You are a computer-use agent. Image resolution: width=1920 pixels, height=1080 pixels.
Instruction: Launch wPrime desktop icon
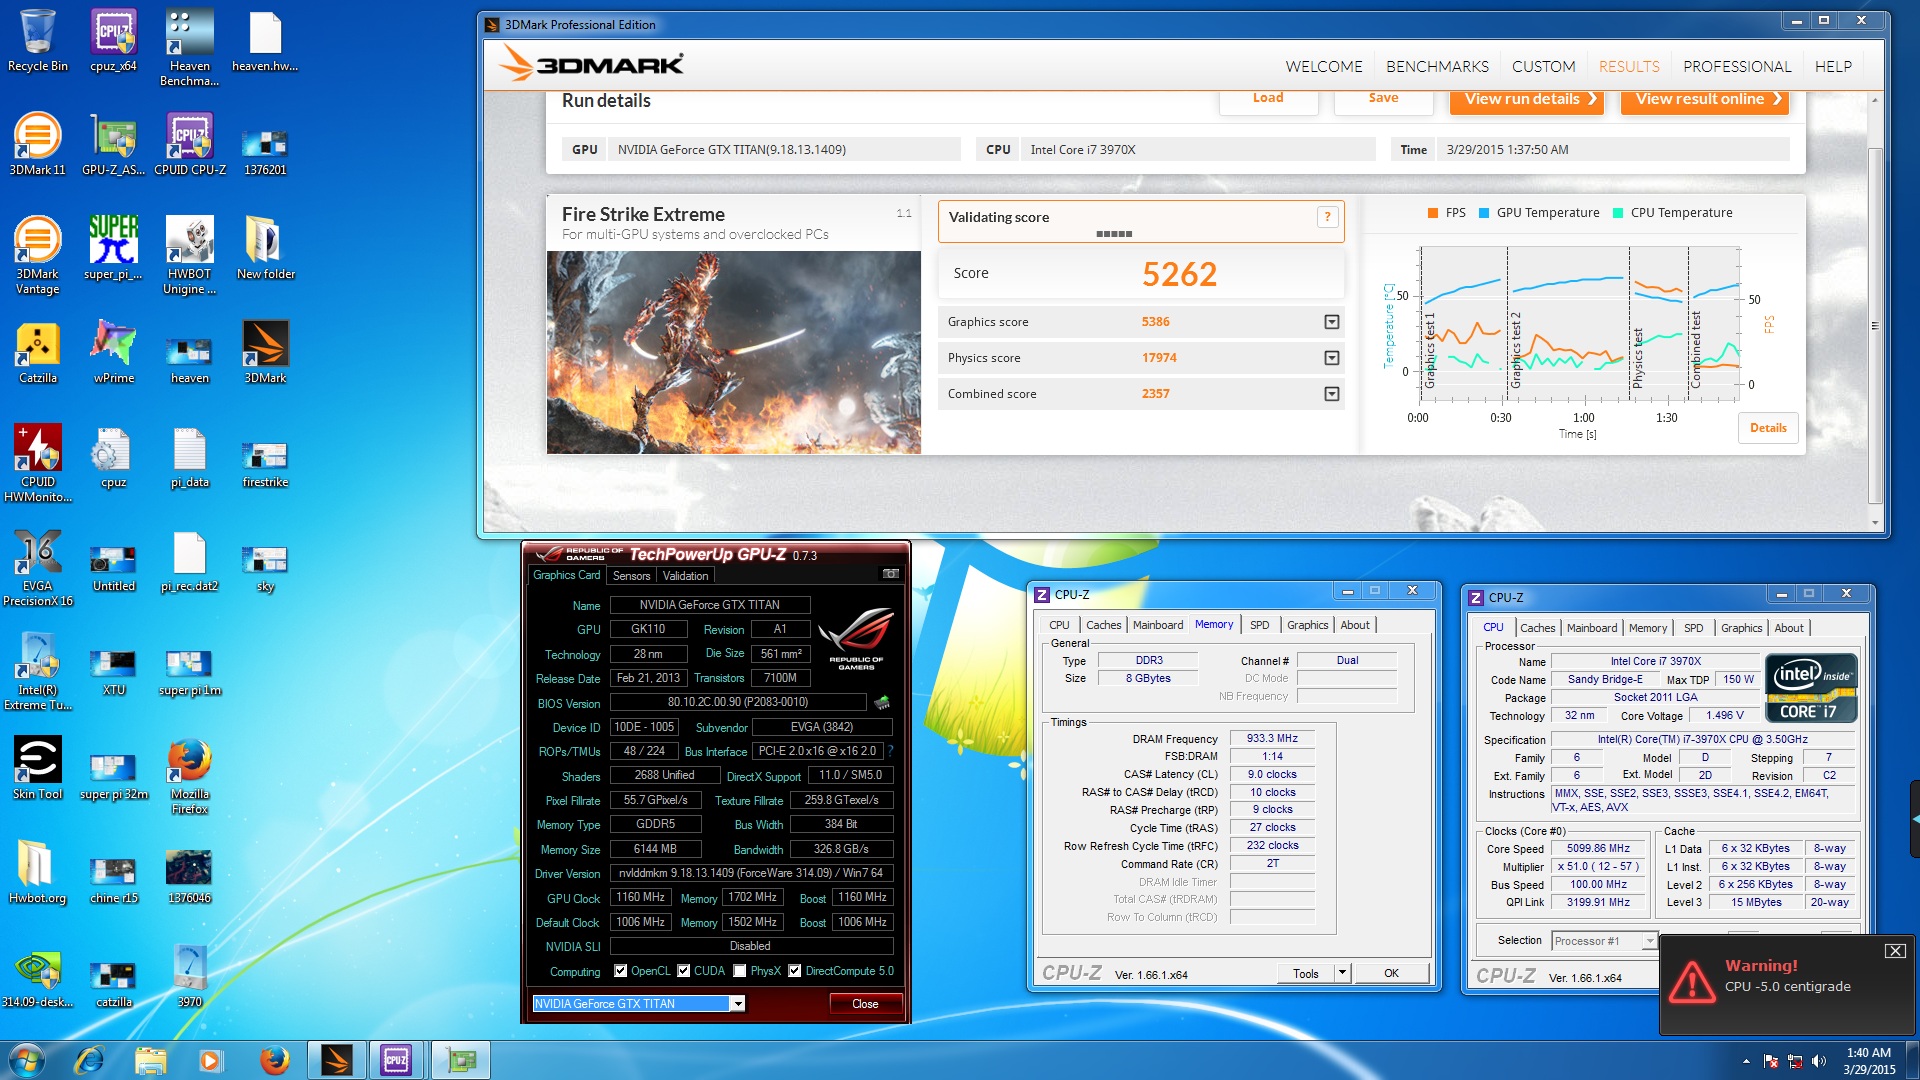point(114,352)
